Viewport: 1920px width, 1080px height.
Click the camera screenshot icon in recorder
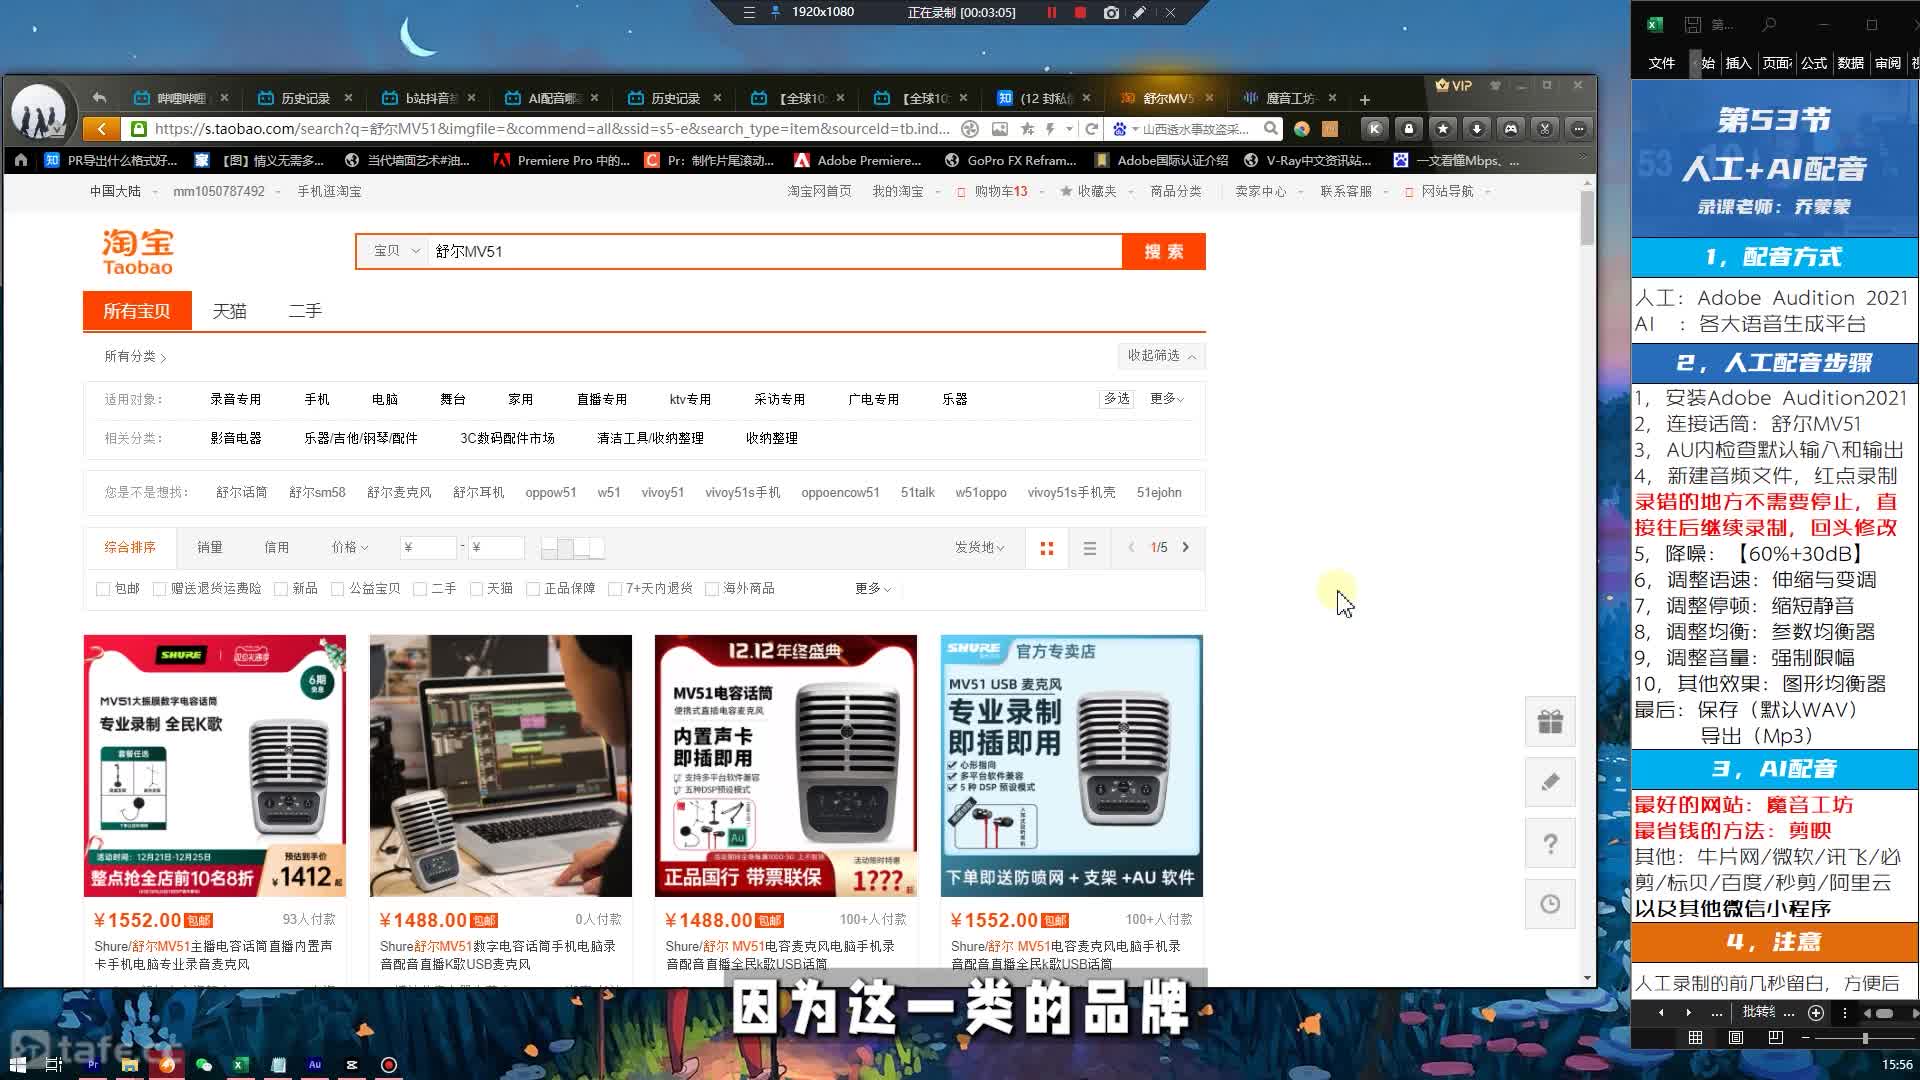(x=1111, y=12)
